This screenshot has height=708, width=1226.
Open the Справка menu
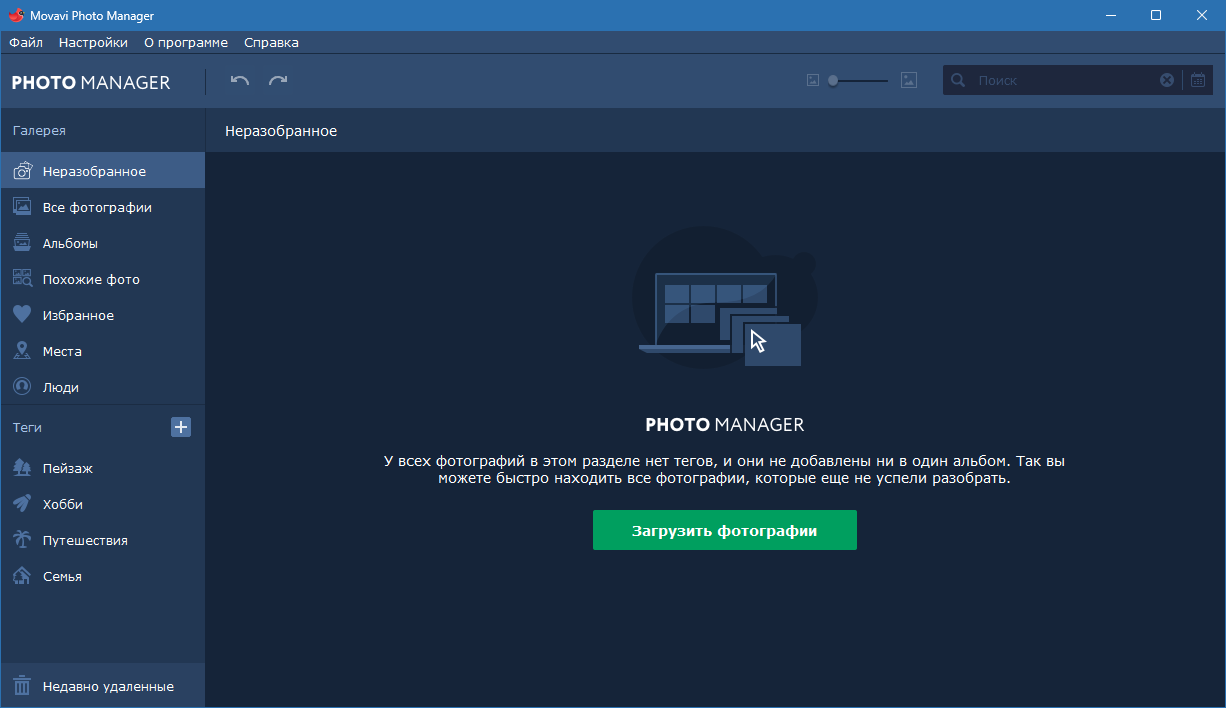tap(271, 42)
